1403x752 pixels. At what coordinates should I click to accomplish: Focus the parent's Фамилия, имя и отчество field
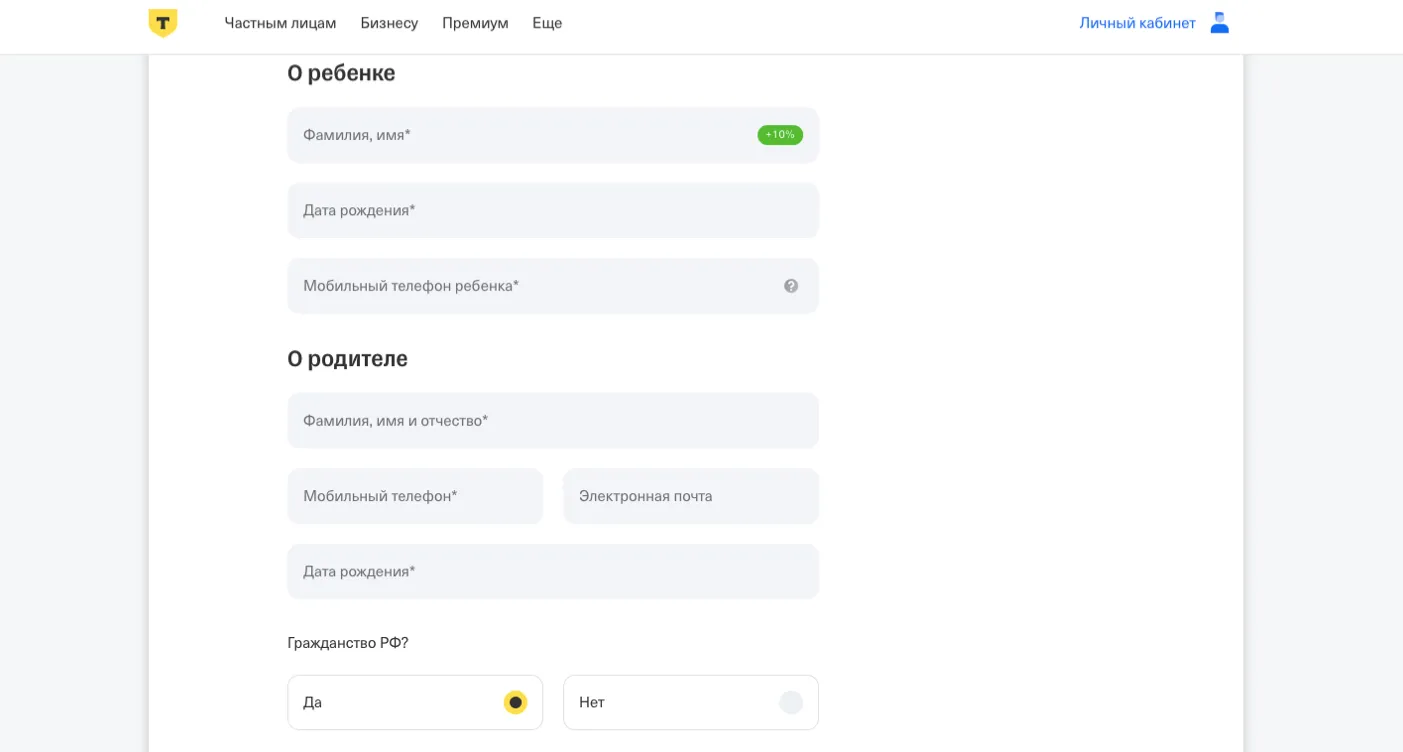coord(552,420)
